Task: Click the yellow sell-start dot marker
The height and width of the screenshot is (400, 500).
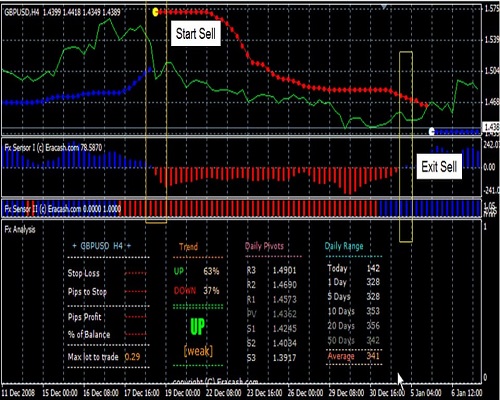Action: click(155, 12)
